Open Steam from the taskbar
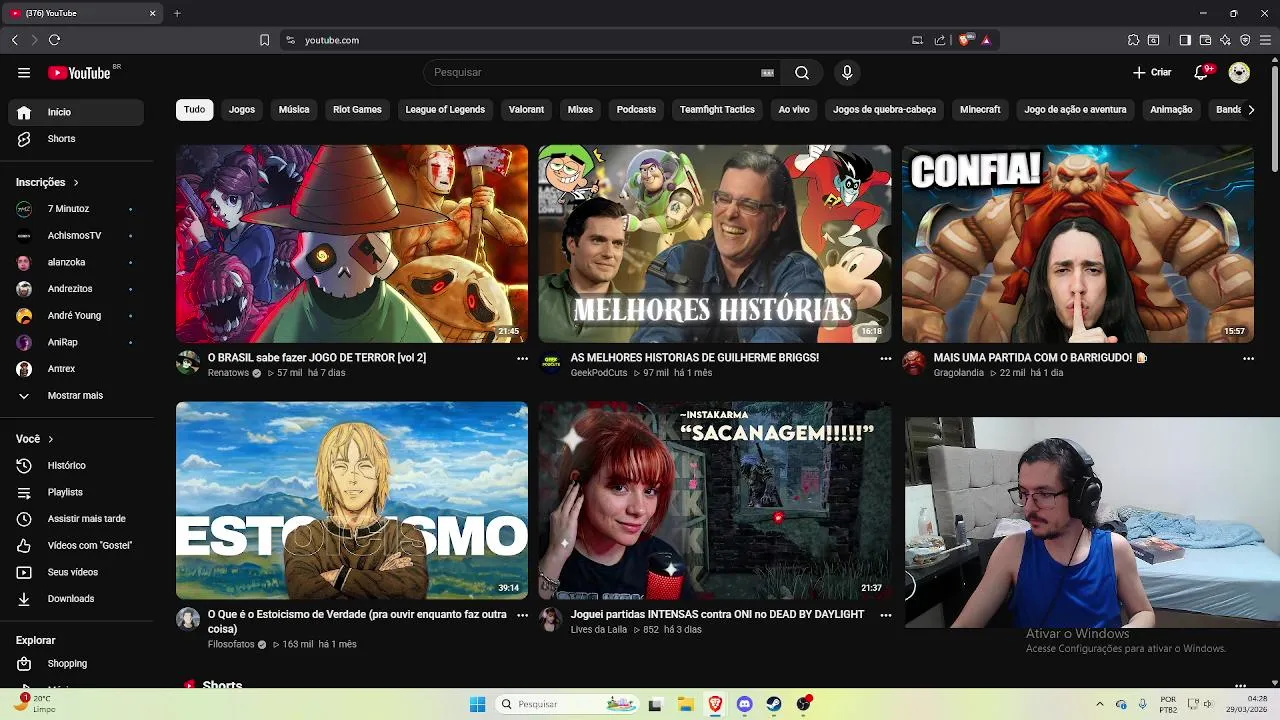The height and width of the screenshot is (720, 1280). click(x=774, y=704)
